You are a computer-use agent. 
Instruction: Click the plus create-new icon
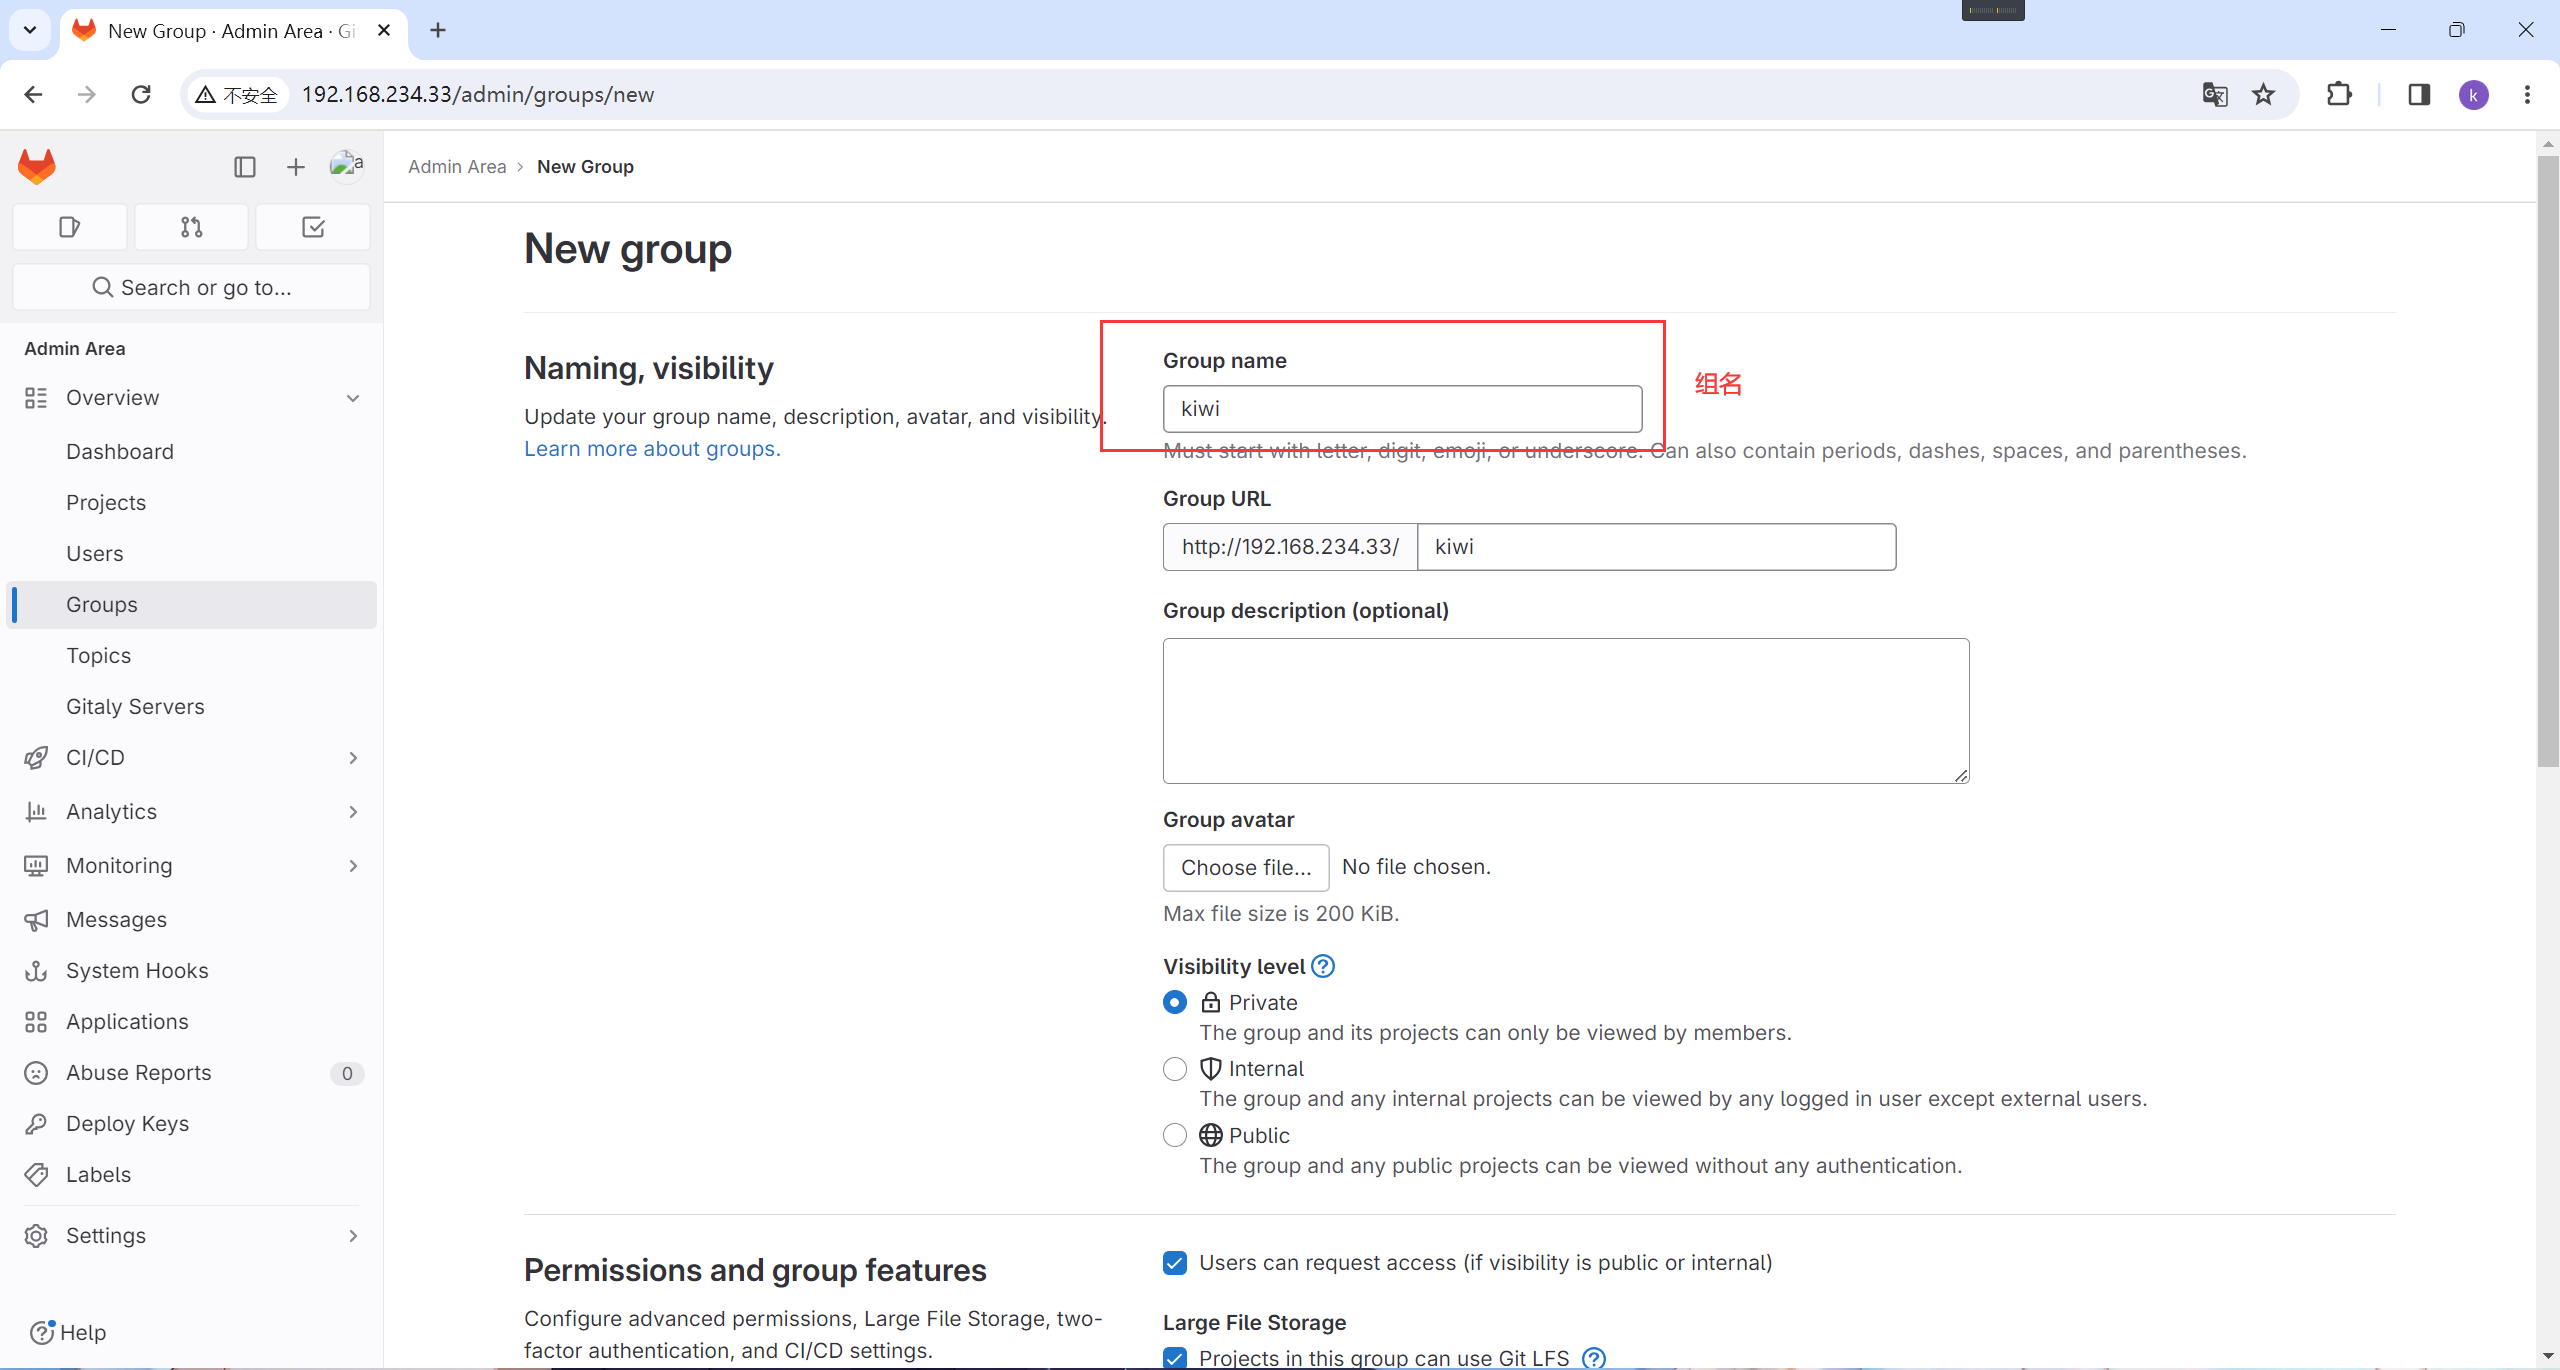pos(295,167)
